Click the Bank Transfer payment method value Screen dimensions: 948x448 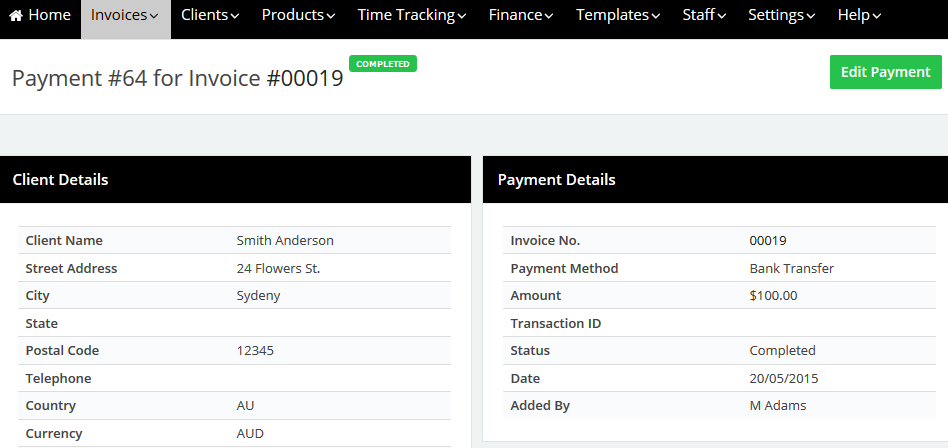[x=791, y=268]
